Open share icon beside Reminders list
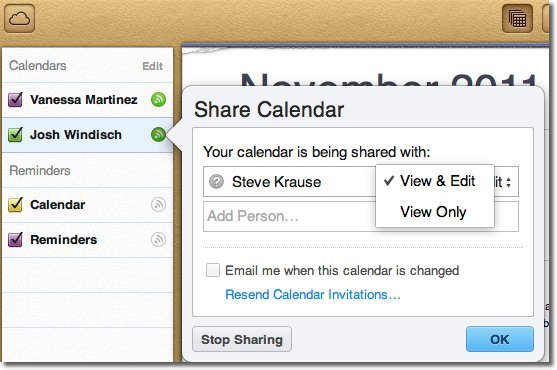 tap(158, 239)
